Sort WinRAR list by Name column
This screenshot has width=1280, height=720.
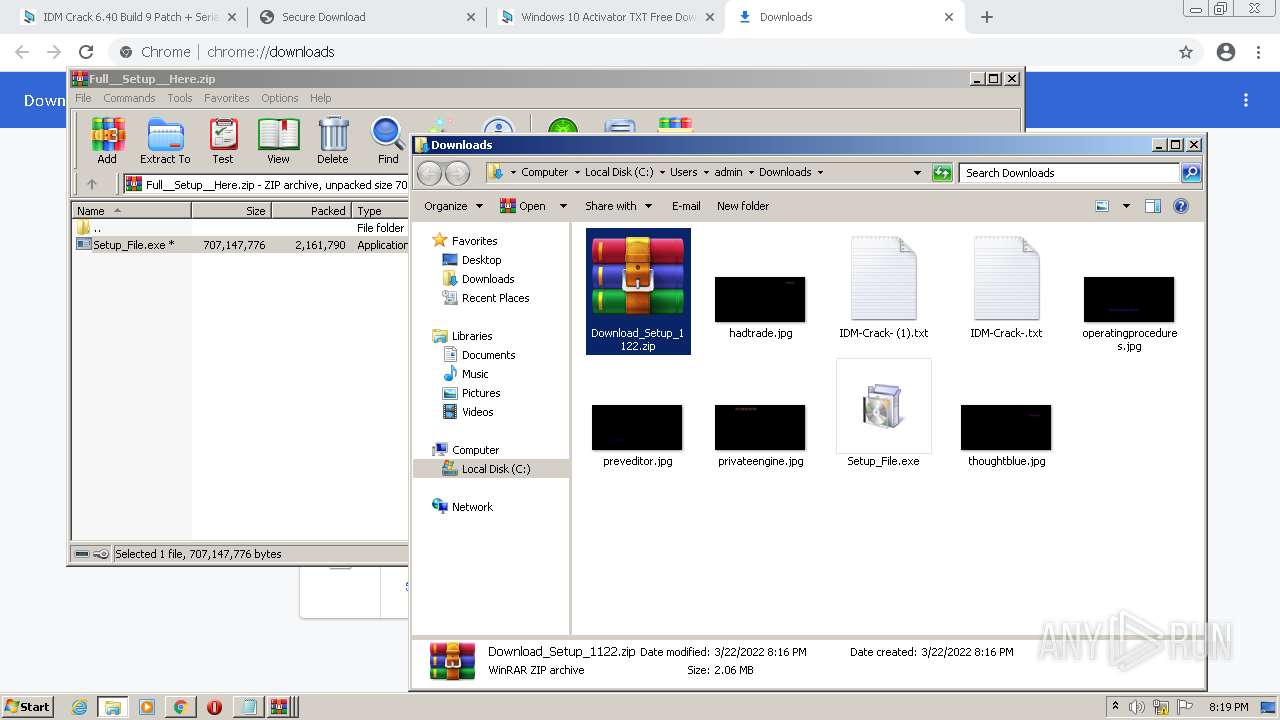pos(132,211)
